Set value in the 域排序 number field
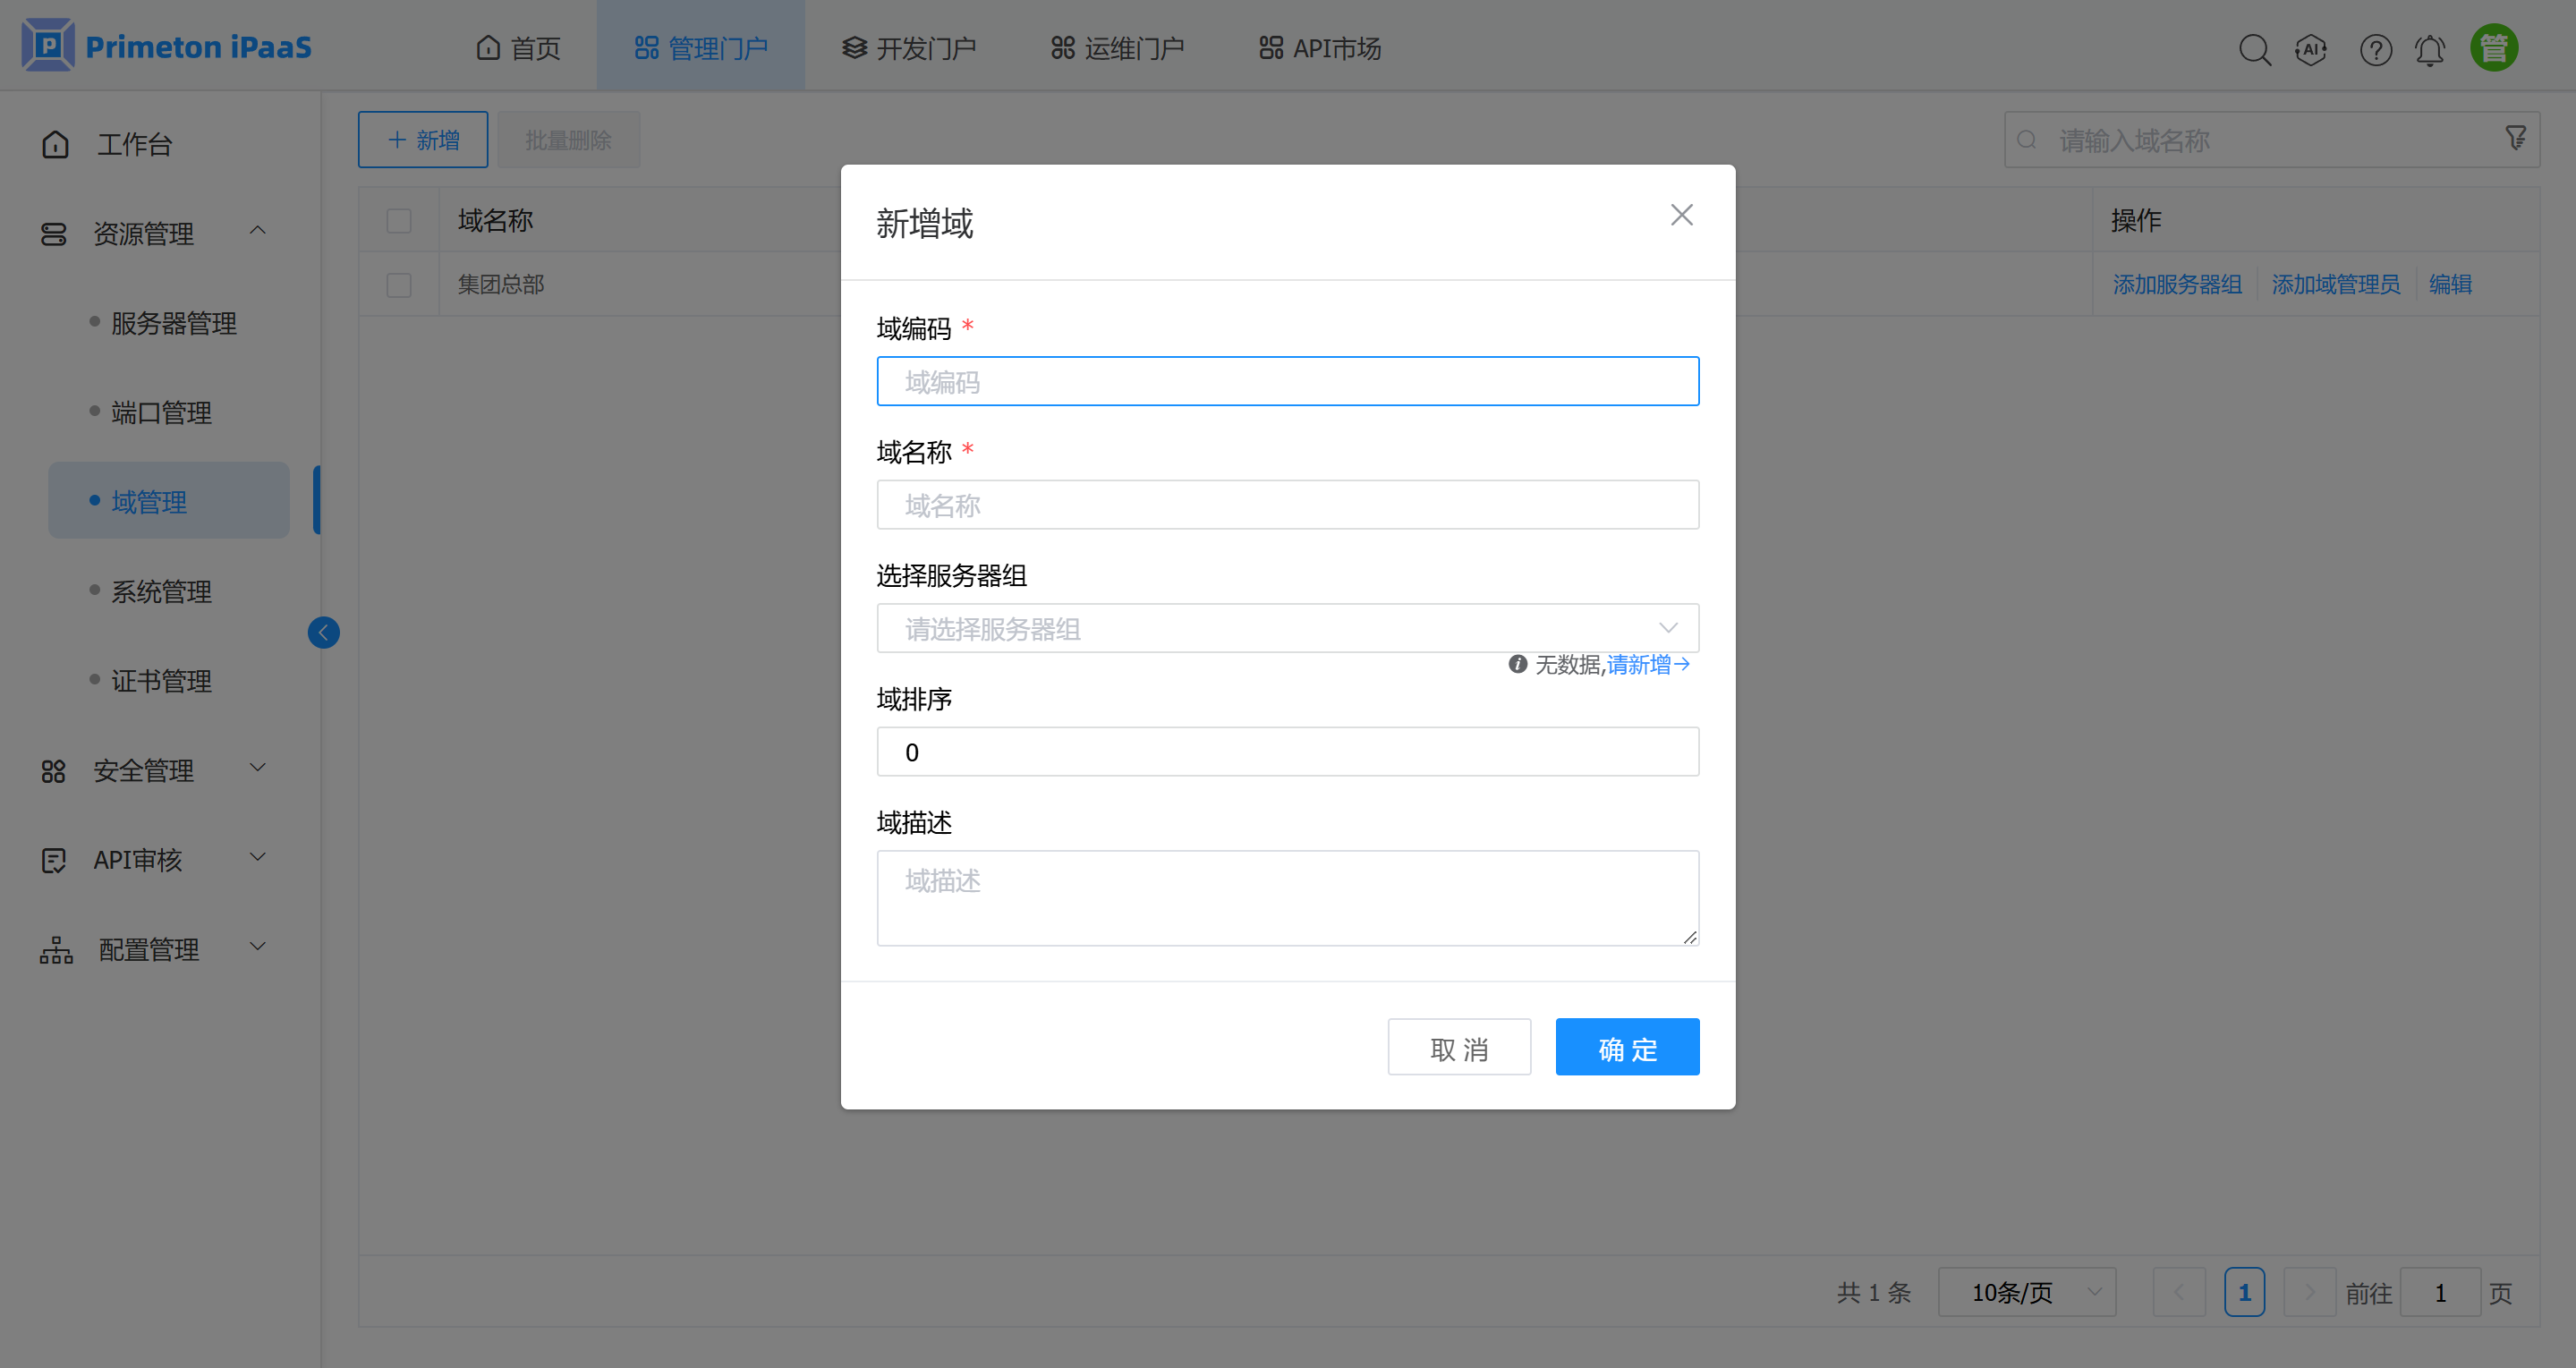Viewport: 2576px width, 1368px height. pyautogui.click(x=1288, y=751)
